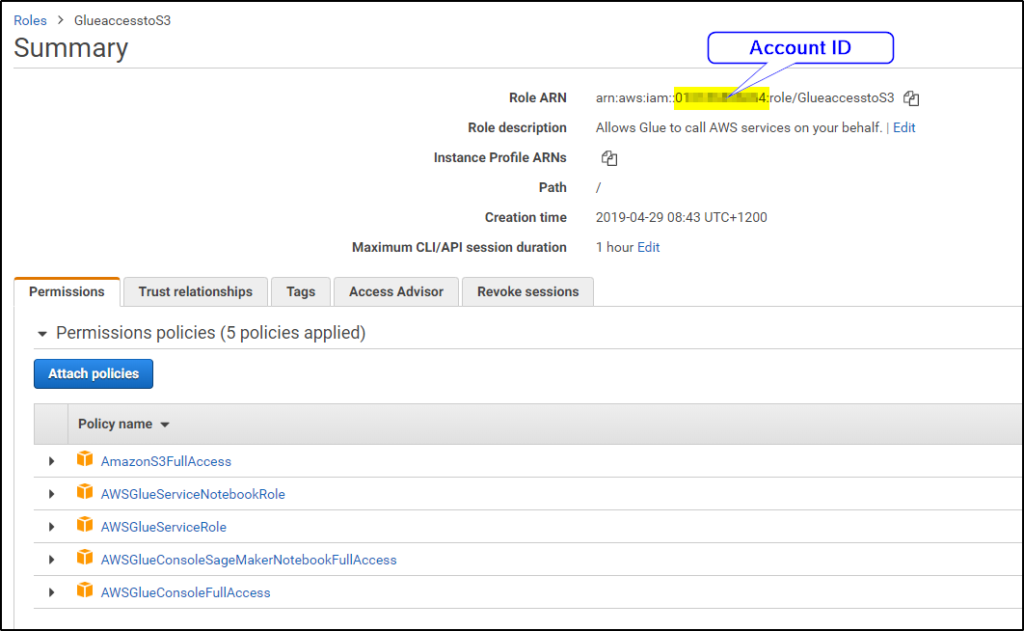The height and width of the screenshot is (631, 1024).
Task: Click the GlueaccesstoS3 breadcrumb text
Action: pyautogui.click(x=122, y=20)
